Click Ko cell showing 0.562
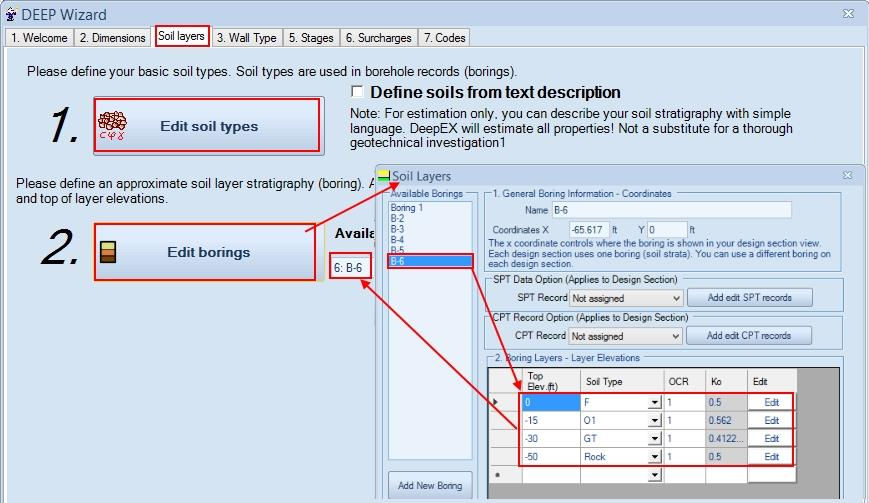The image size is (869, 503). coord(726,420)
